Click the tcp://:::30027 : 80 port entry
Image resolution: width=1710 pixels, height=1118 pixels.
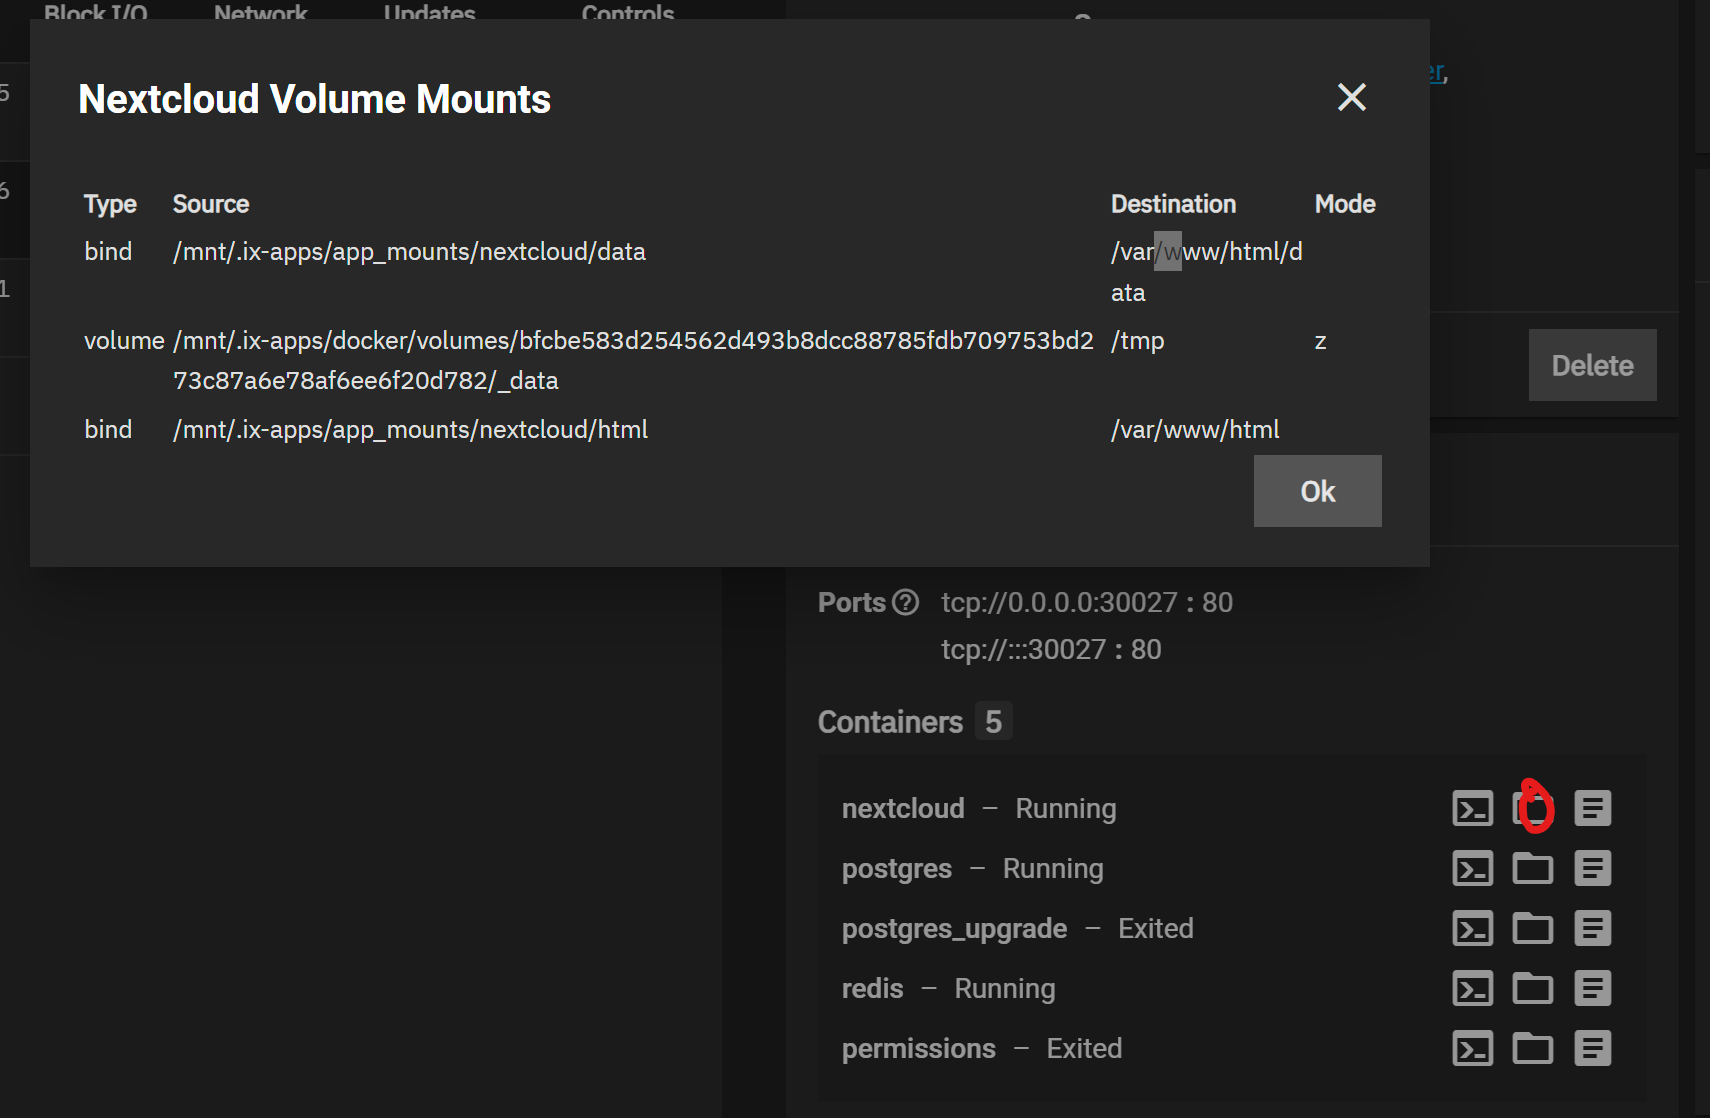(x=1051, y=649)
